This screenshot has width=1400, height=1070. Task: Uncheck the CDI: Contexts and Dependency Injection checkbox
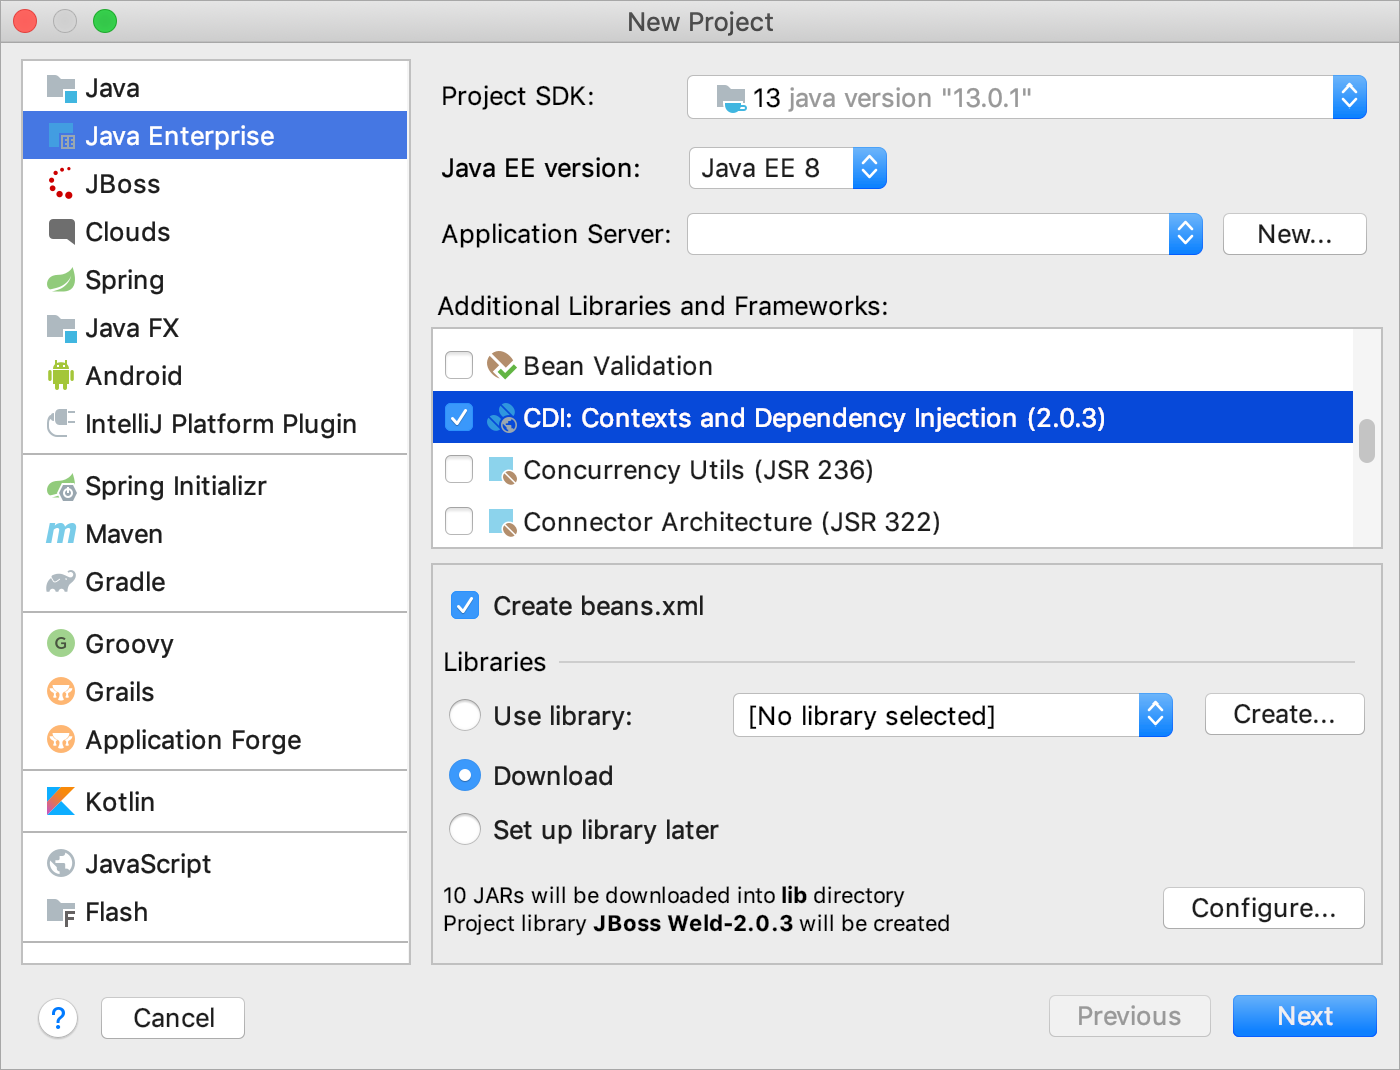[x=458, y=418]
